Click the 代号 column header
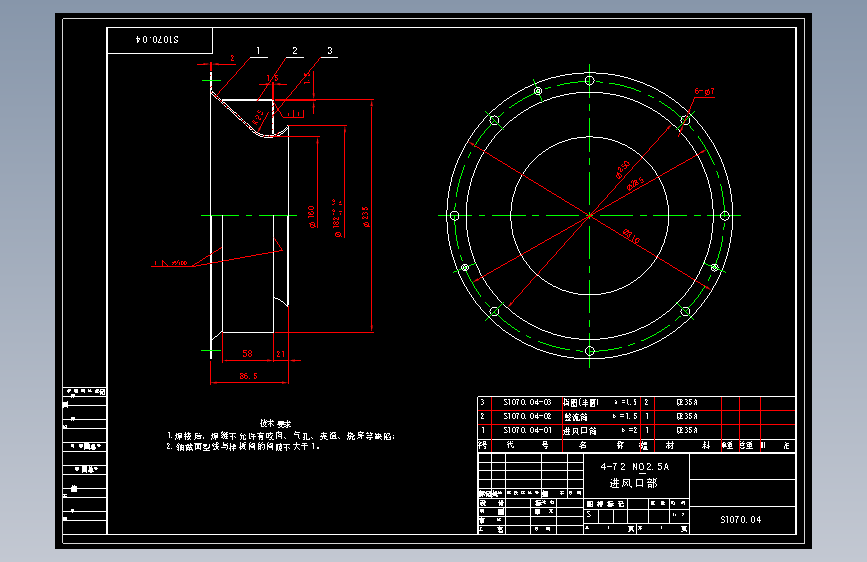Screen dimensions: 867x562 pyautogui.click(x=527, y=445)
